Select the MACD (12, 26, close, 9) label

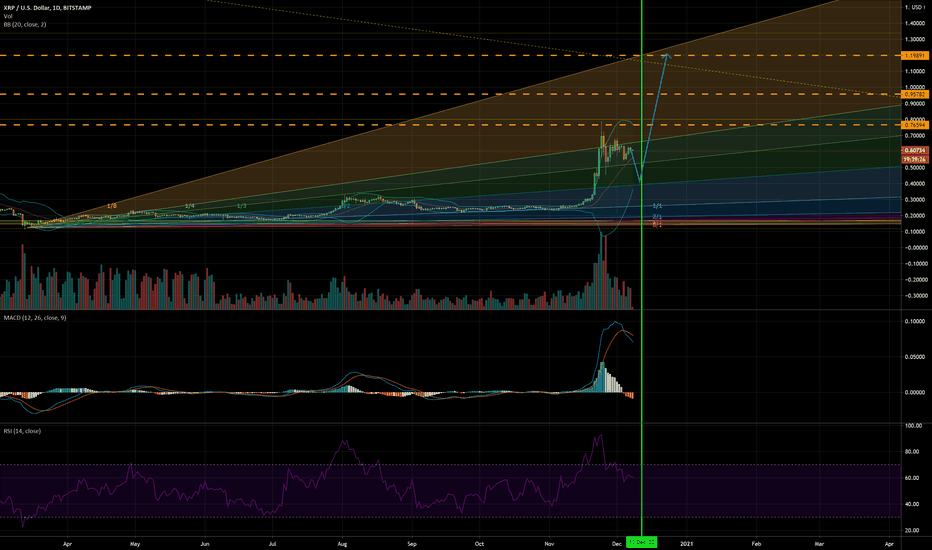click(x=35, y=318)
